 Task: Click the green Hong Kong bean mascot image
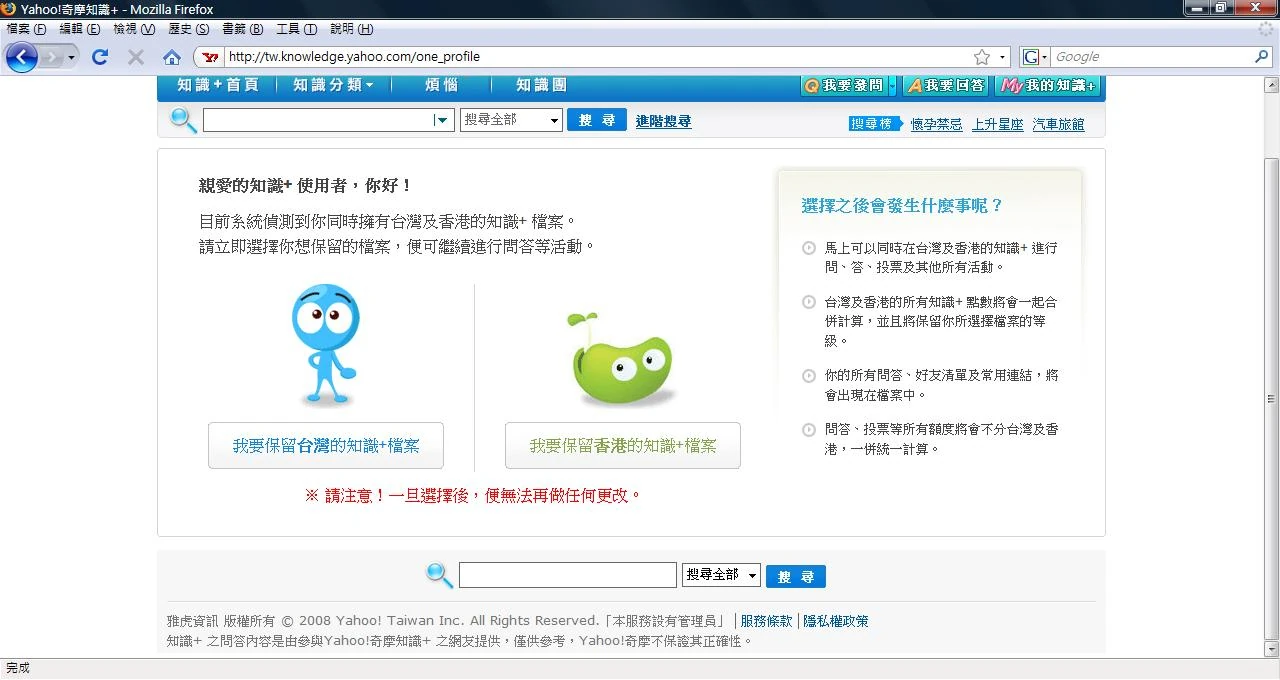[x=622, y=359]
